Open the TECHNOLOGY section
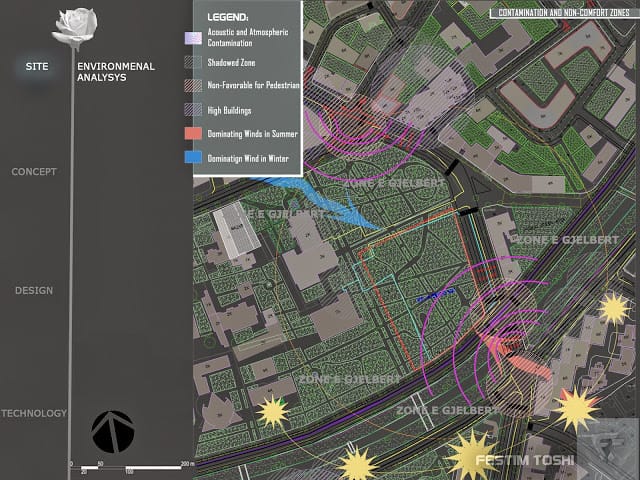Screen dimensions: 640x480 click(x=34, y=413)
